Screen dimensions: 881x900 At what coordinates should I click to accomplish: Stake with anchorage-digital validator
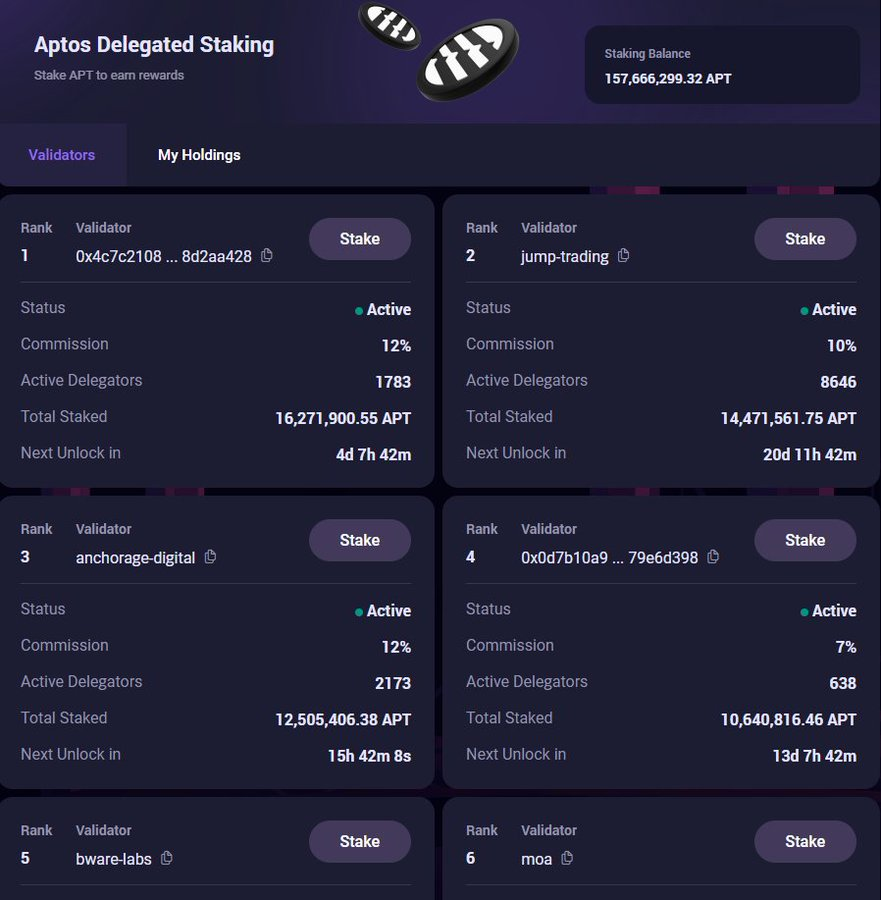pos(360,540)
